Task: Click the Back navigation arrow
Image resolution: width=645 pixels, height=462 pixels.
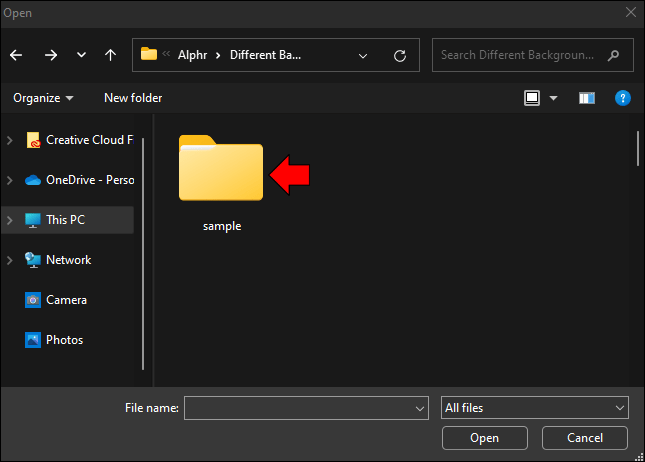Action: [18, 55]
